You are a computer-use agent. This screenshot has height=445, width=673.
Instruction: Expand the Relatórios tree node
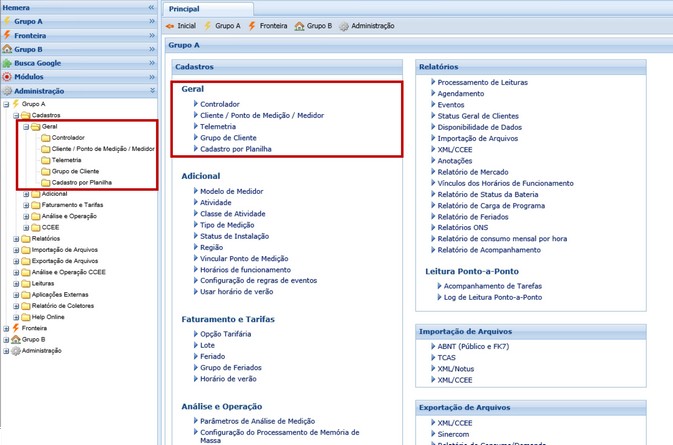tap(16, 239)
